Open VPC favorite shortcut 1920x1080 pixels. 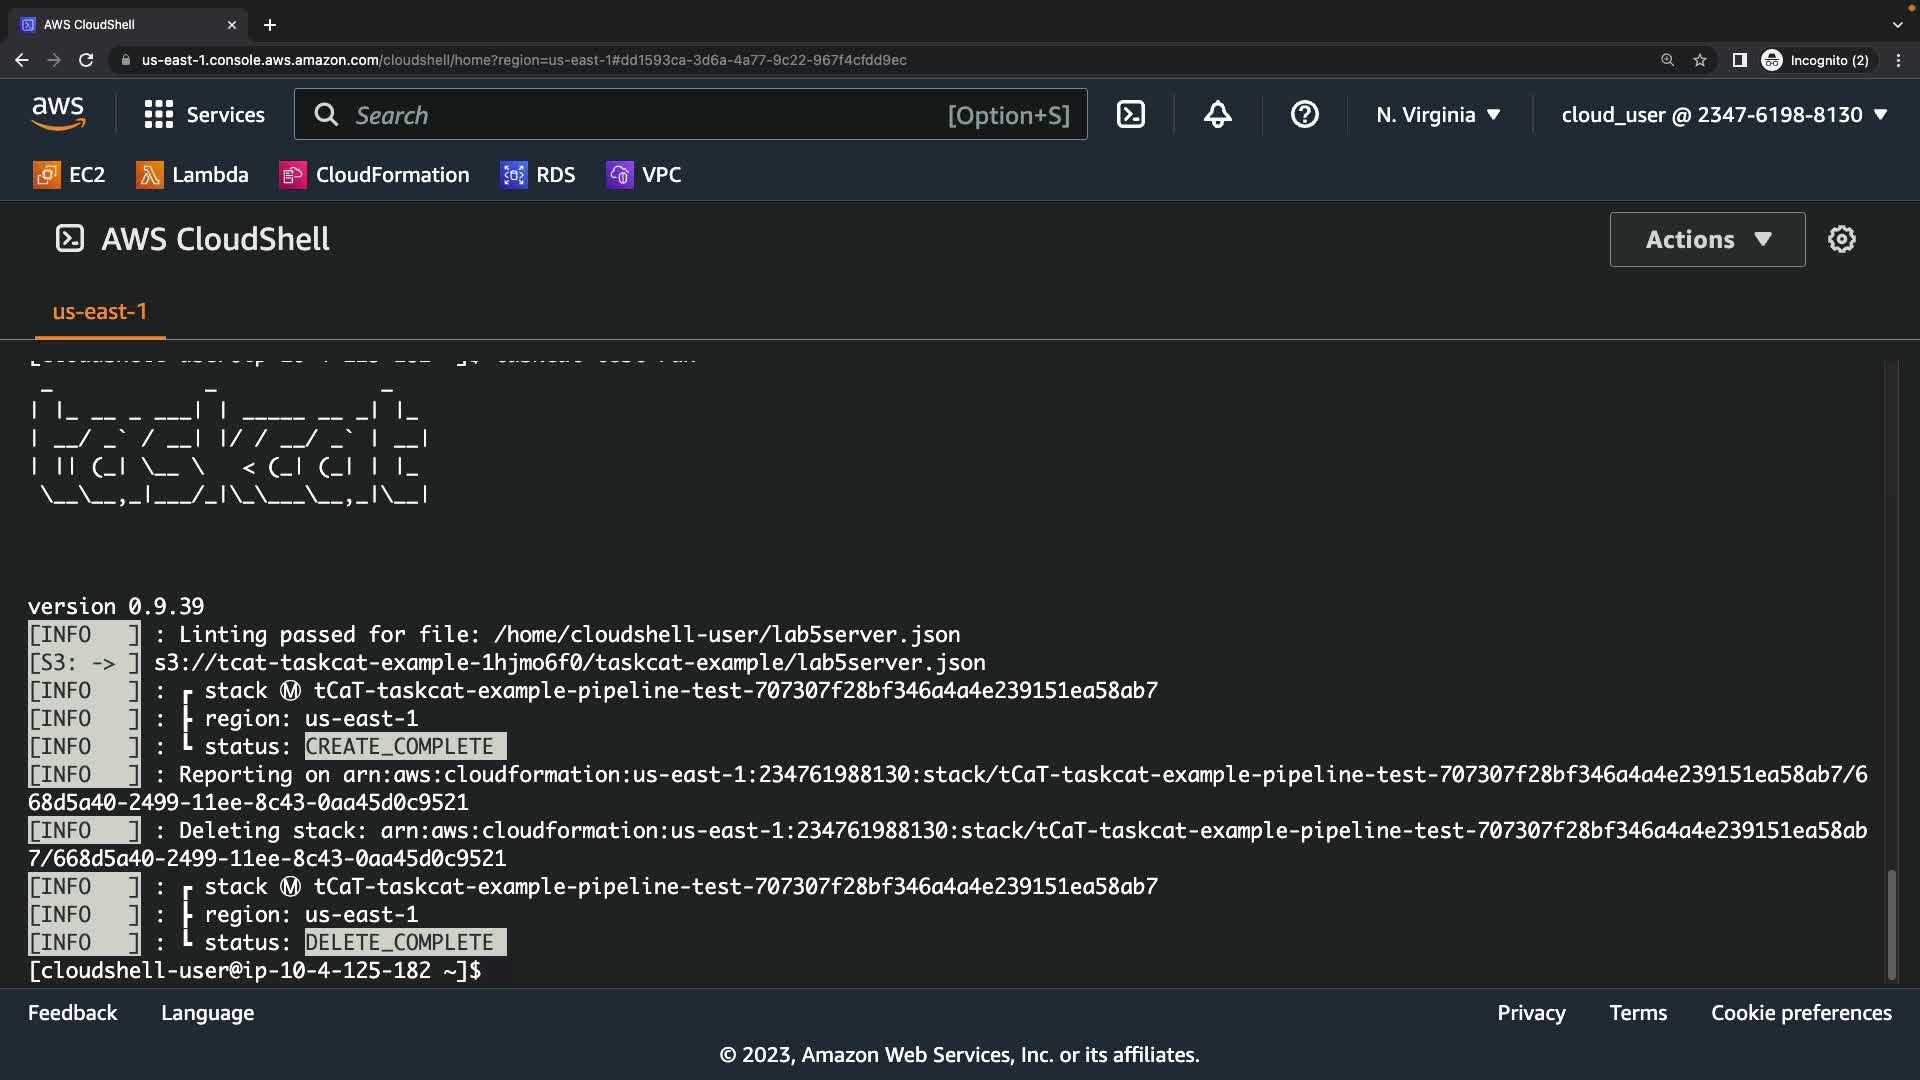point(644,175)
